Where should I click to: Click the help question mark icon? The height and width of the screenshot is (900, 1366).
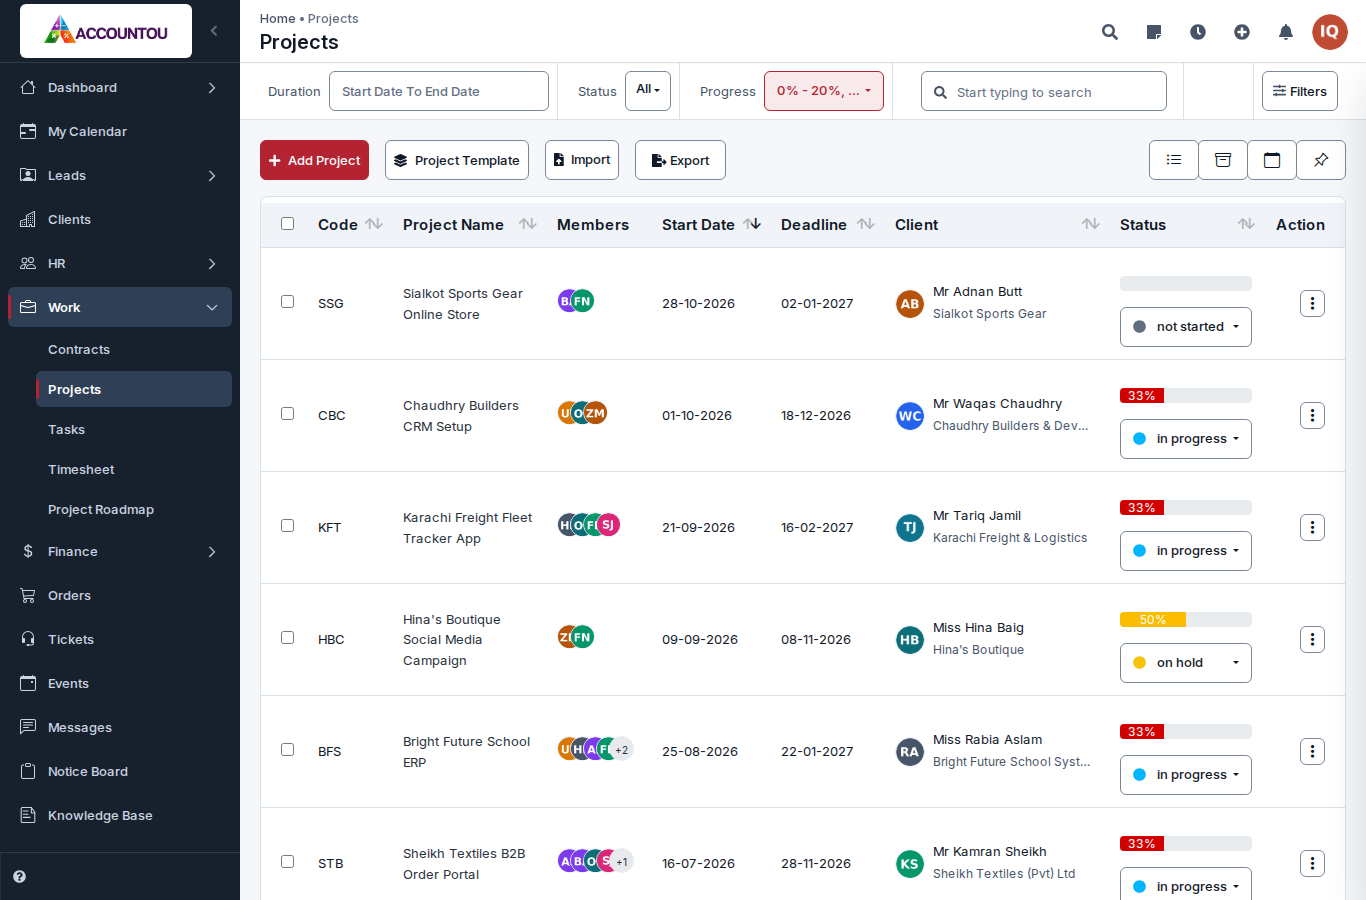pos(19,877)
